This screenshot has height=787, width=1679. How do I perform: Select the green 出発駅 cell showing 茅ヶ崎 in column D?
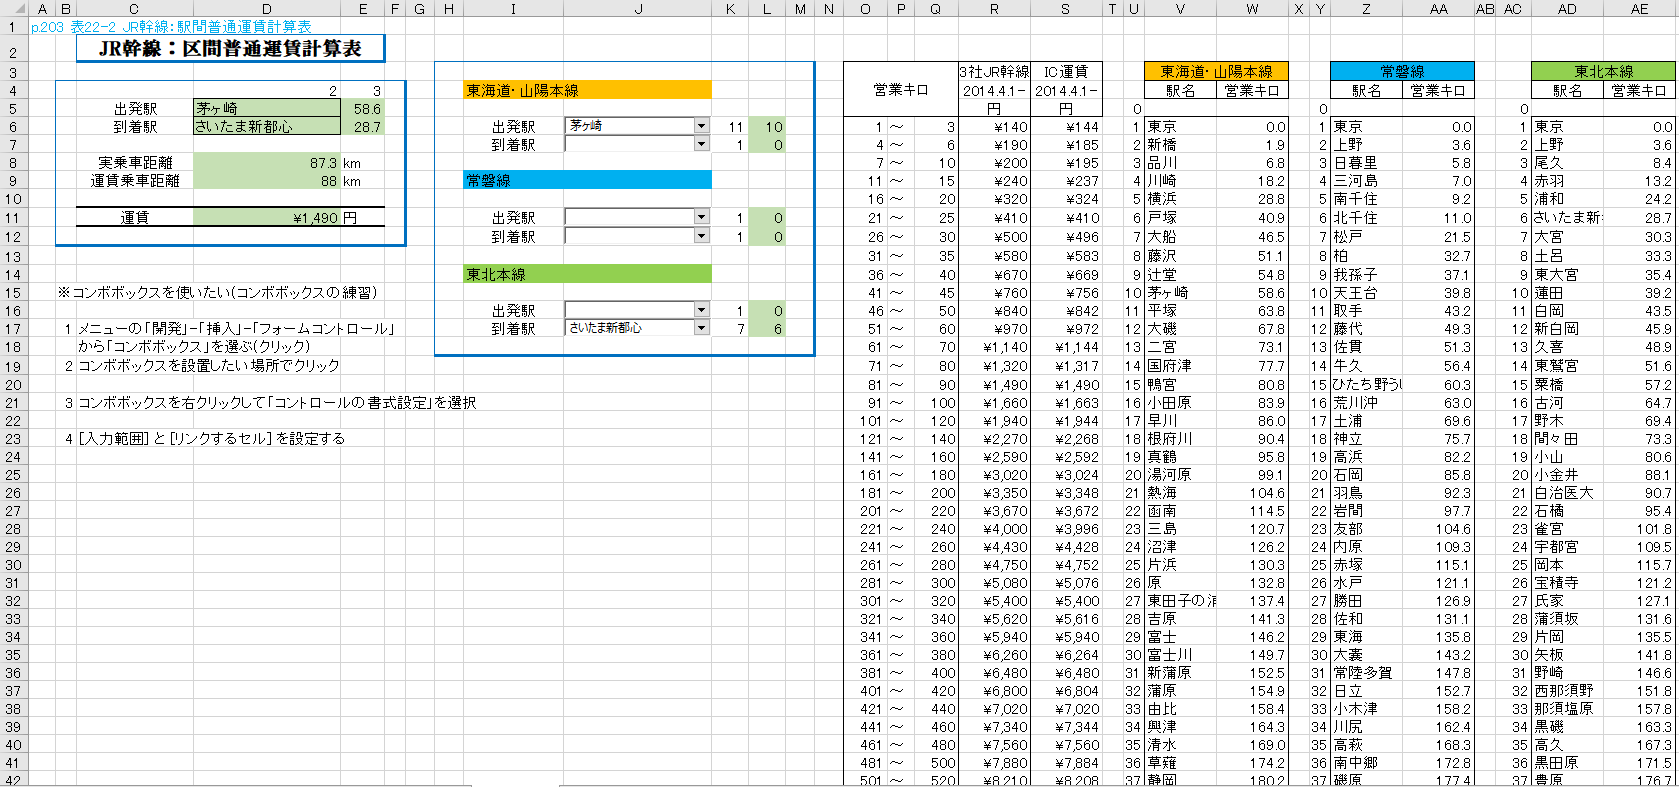[266, 108]
